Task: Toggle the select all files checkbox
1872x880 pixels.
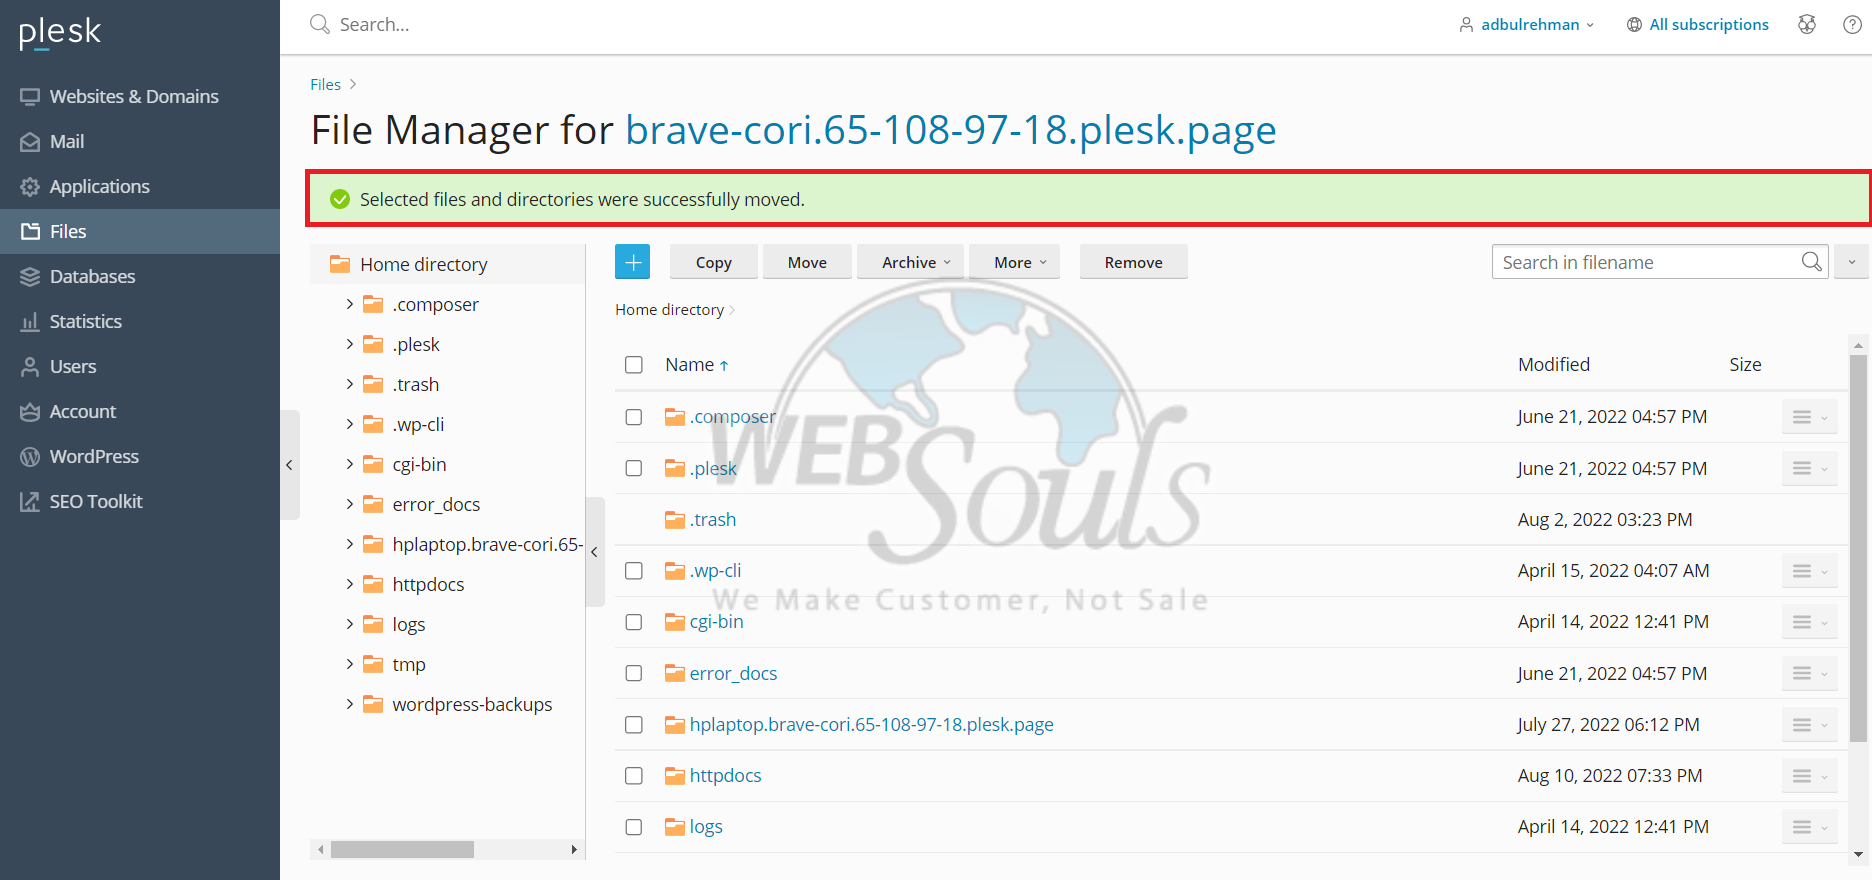Action: 634,365
